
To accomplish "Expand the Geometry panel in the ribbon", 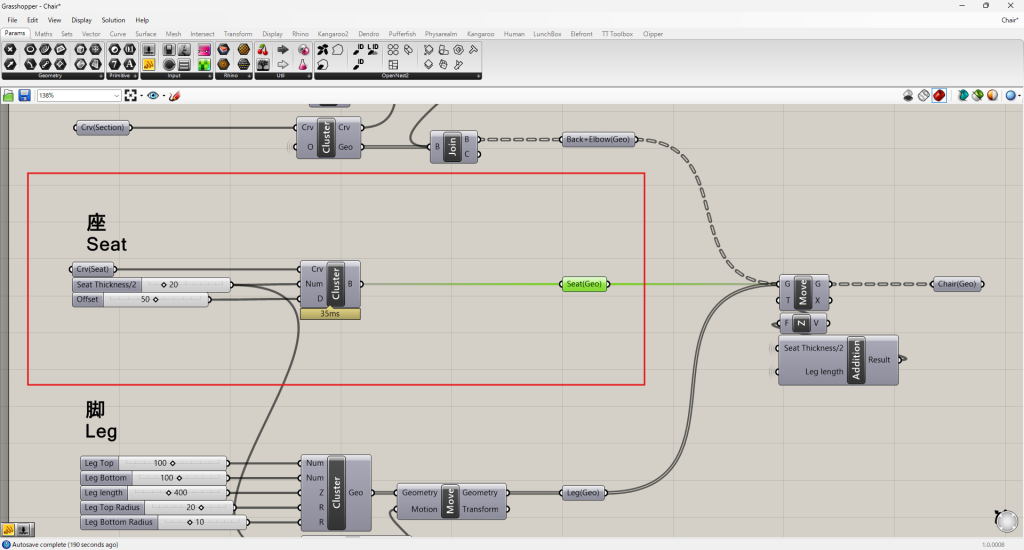I will 52,76.
